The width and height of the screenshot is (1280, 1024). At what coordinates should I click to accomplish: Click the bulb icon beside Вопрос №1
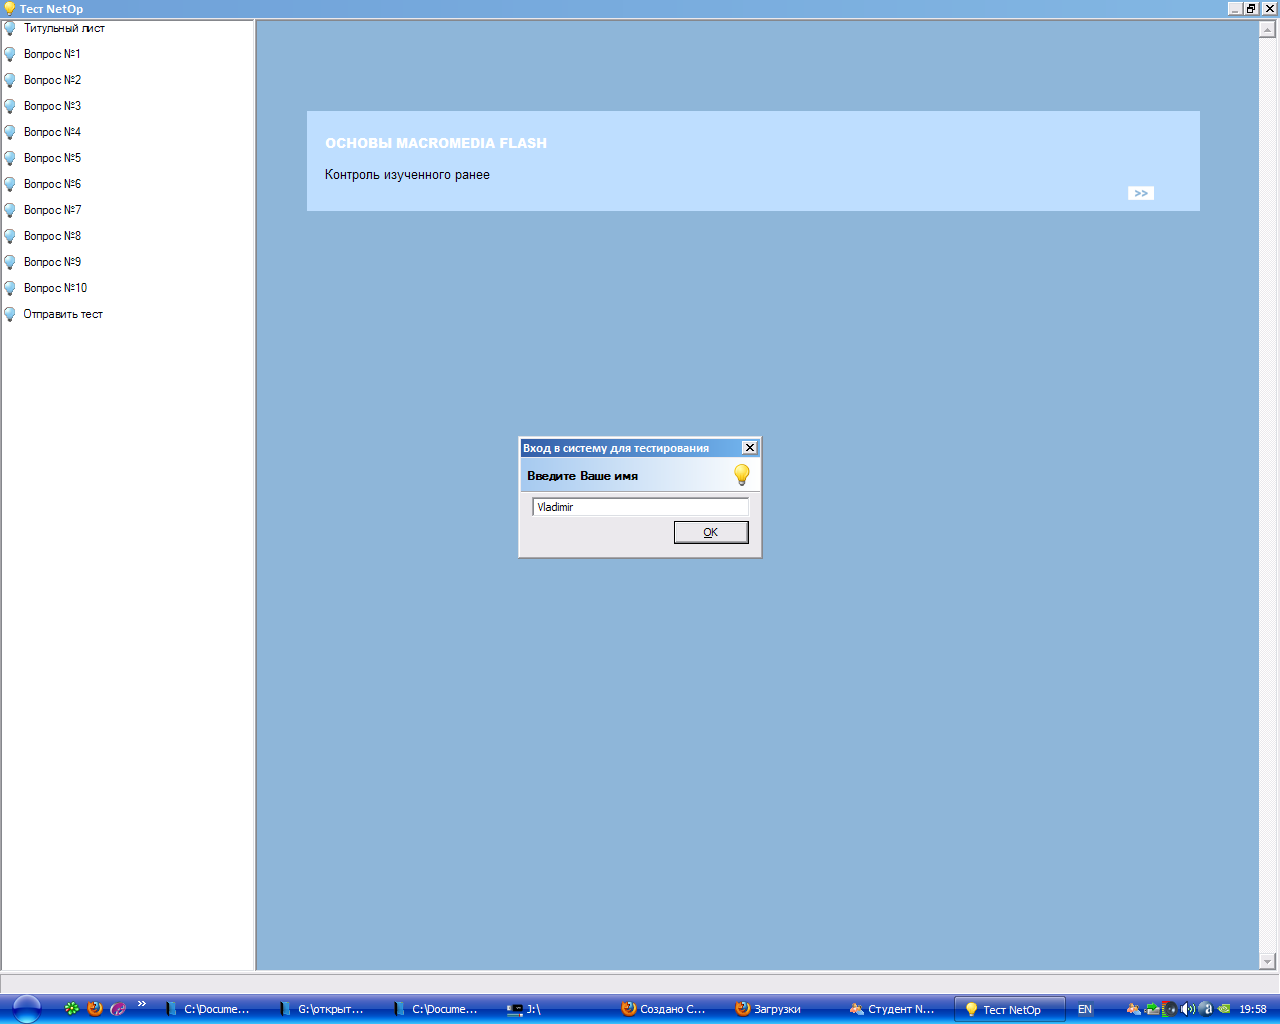[x=10, y=54]
